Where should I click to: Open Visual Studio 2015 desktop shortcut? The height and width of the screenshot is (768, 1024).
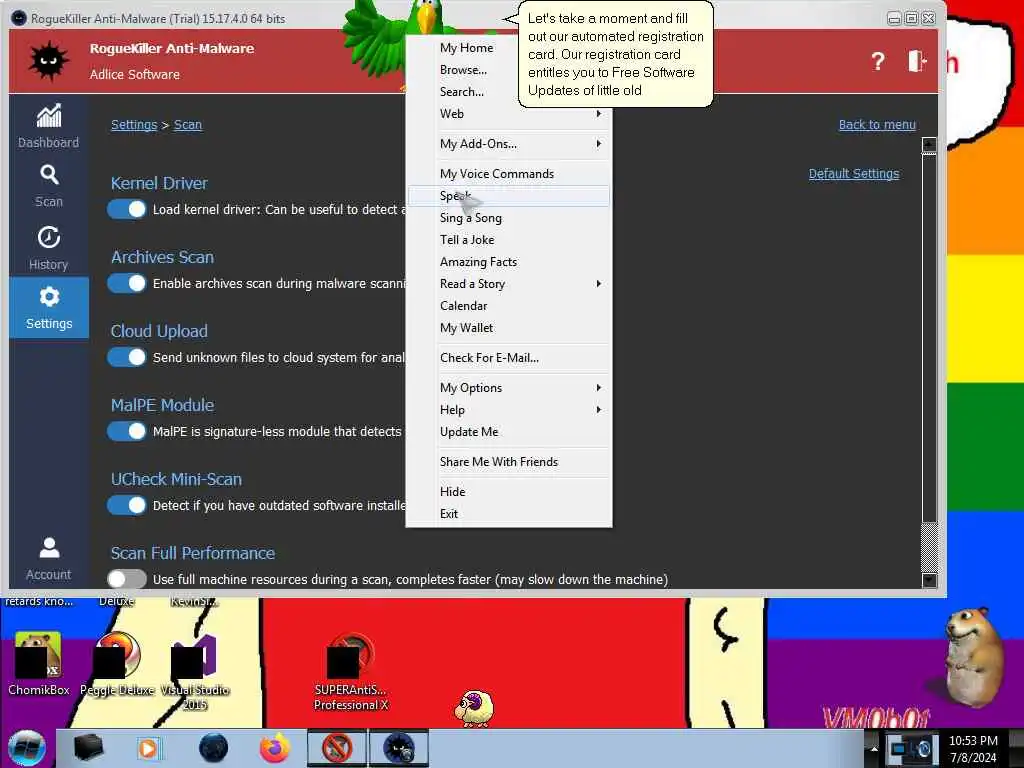tap(195, 671)
